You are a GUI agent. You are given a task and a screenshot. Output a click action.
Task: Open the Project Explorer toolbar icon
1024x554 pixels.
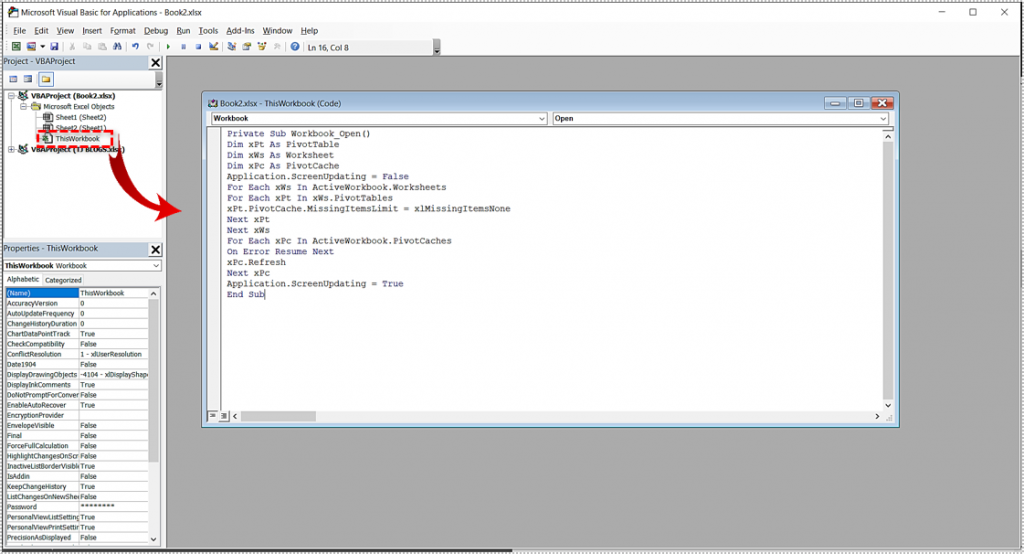coord(231,47)
